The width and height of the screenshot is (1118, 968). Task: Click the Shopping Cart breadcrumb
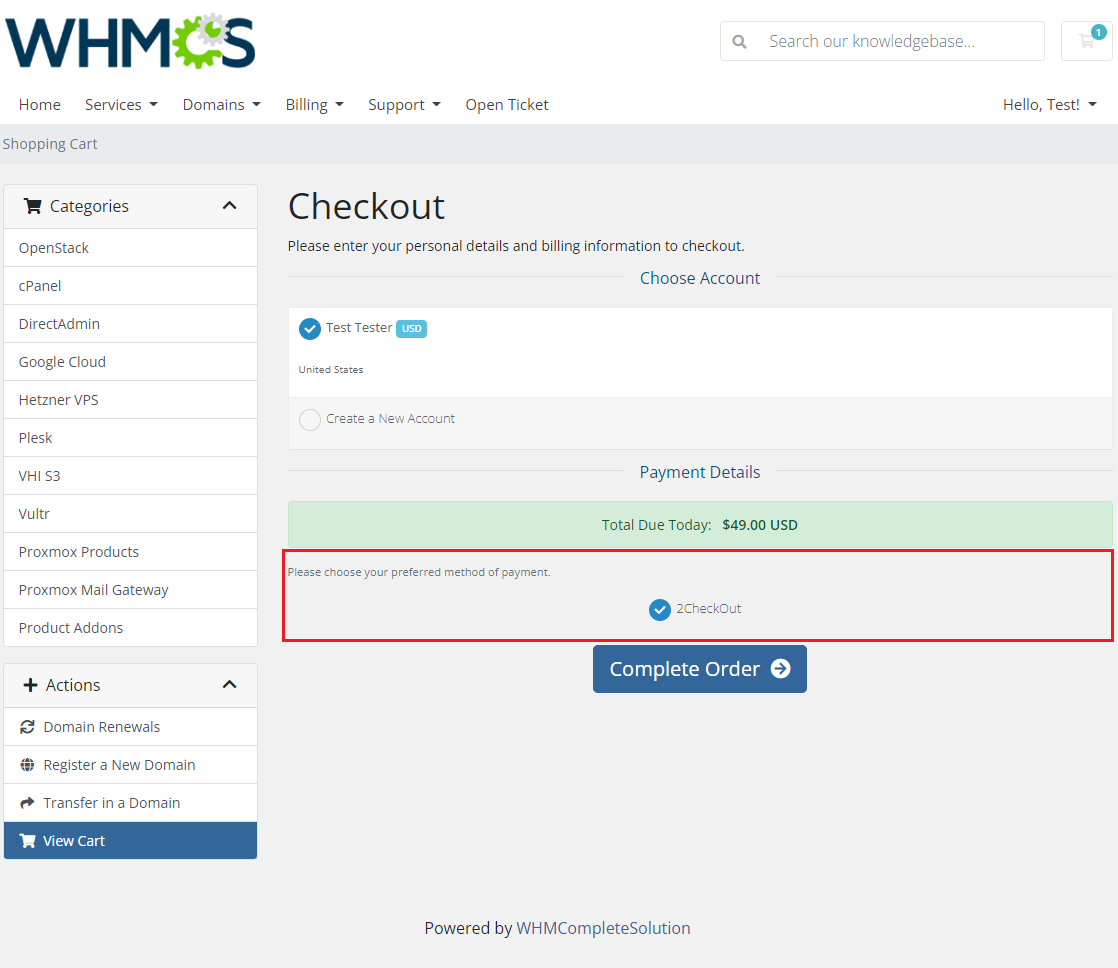(50, 144)
